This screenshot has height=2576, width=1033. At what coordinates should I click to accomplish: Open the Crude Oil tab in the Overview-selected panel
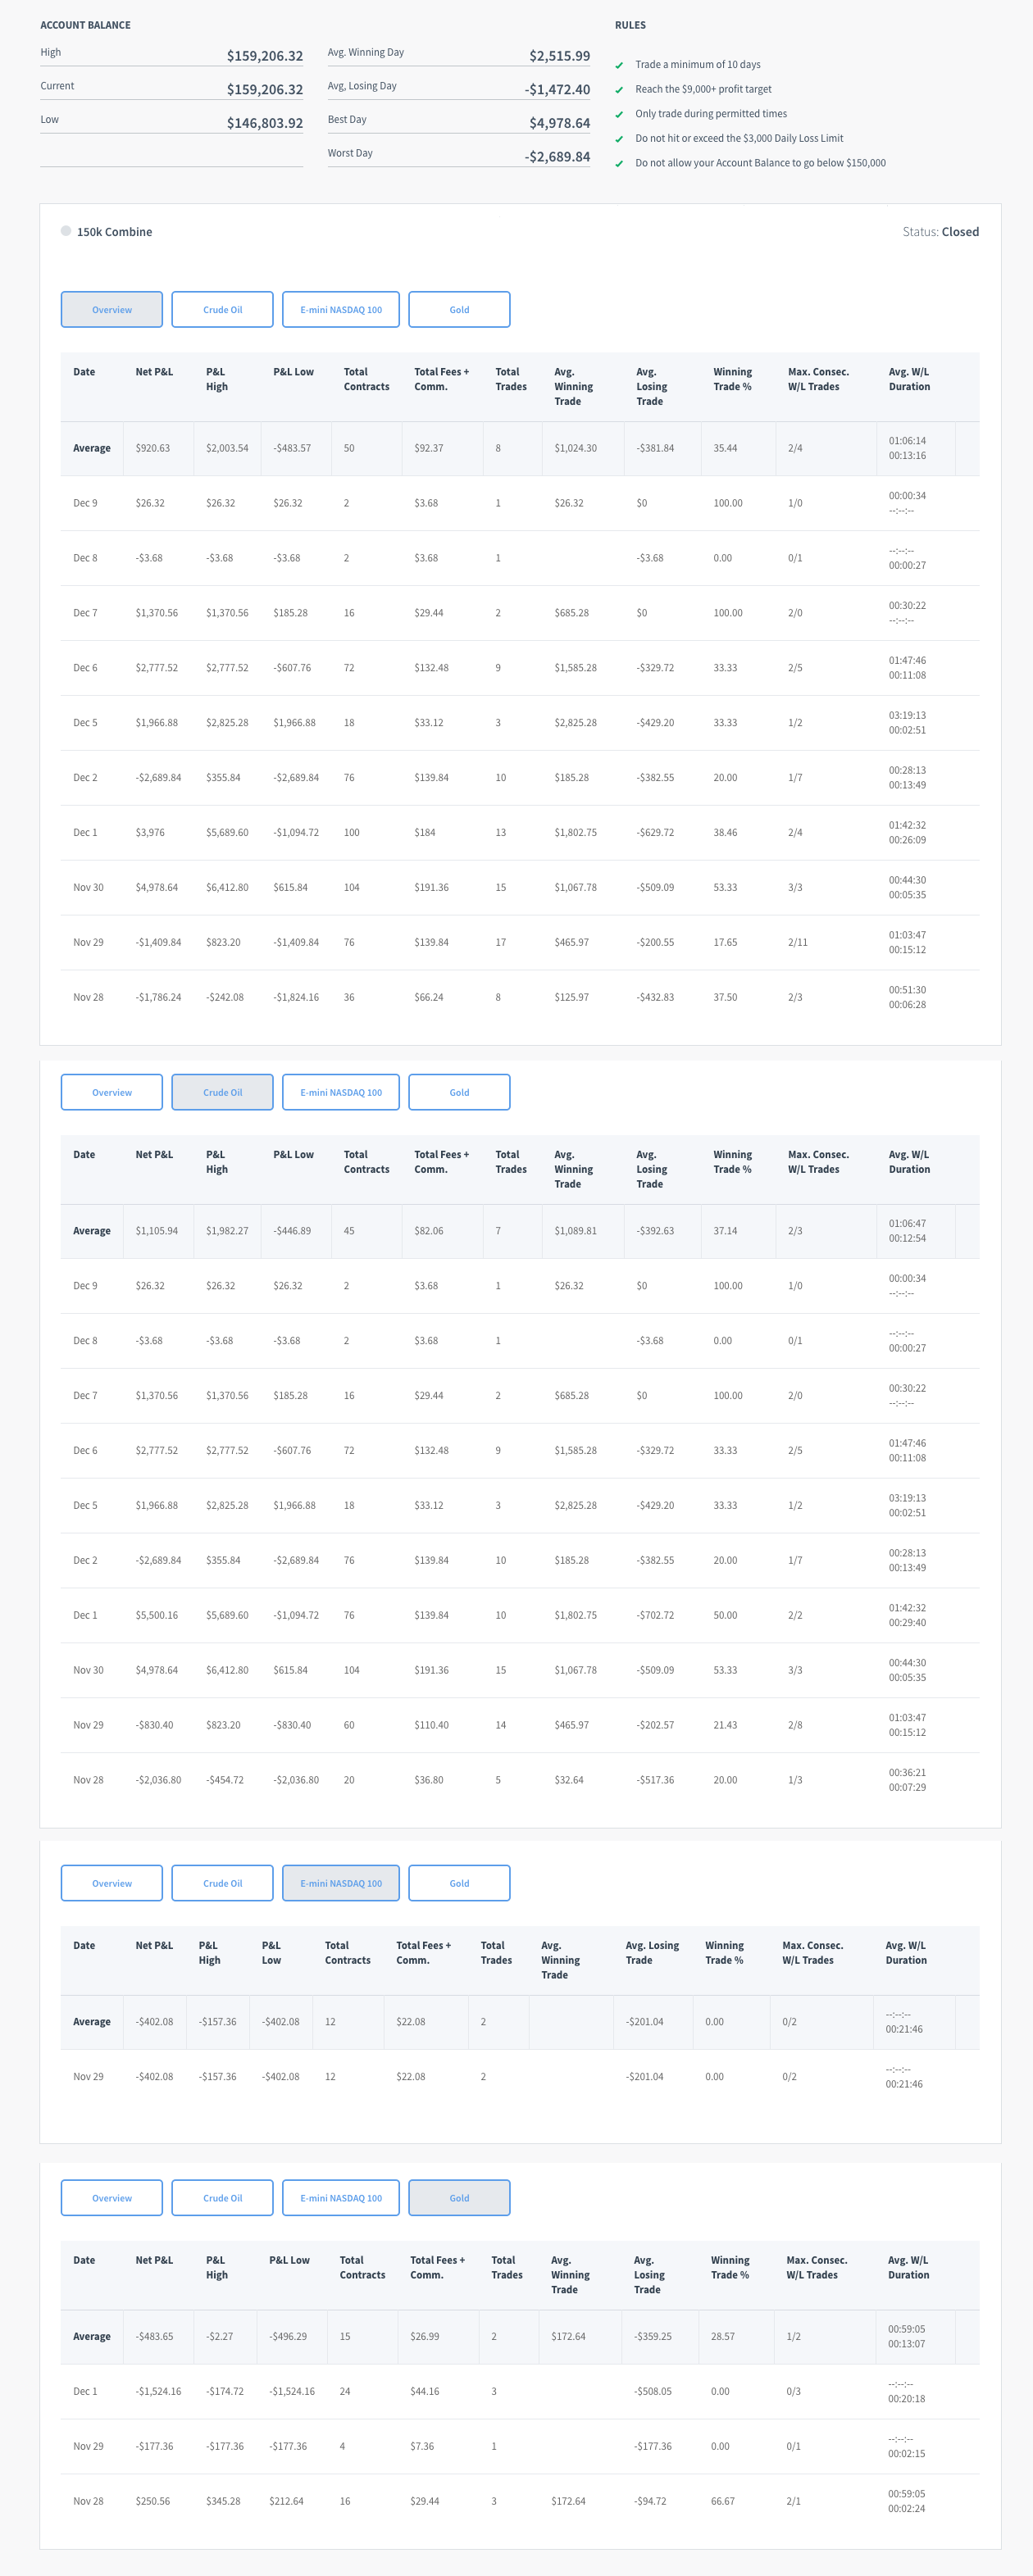click(x=222, y=310)
